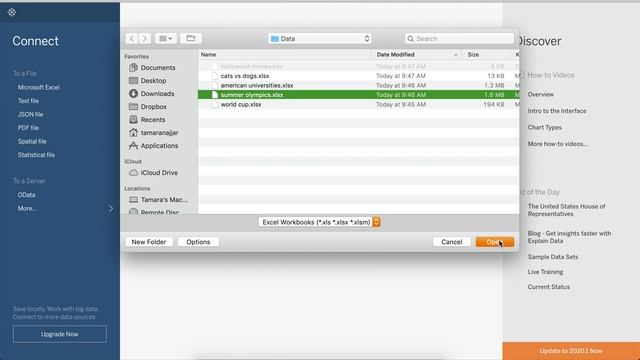Screen dimensions: 640x360
Task: Connect to a JSON file
Action: 30,114
